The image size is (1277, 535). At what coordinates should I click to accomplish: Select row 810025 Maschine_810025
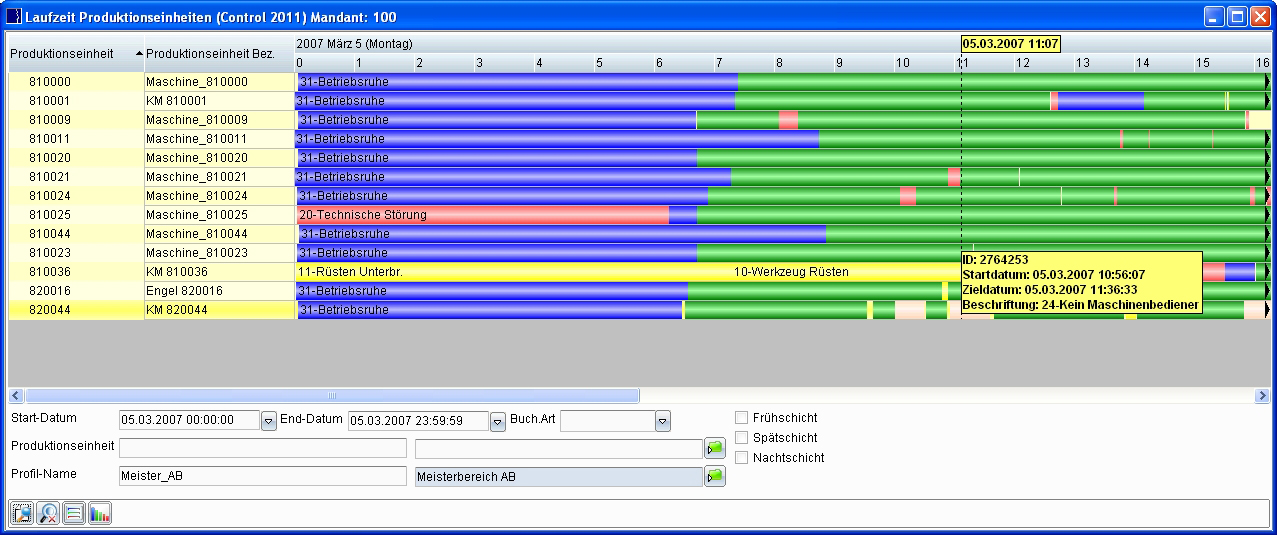click(x=150, y=215)
